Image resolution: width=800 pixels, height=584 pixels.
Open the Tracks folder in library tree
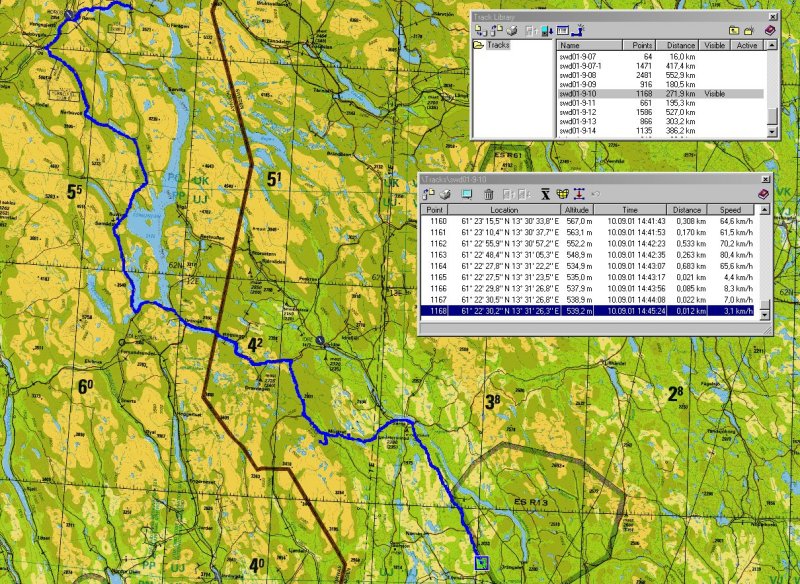coord(497,45)
